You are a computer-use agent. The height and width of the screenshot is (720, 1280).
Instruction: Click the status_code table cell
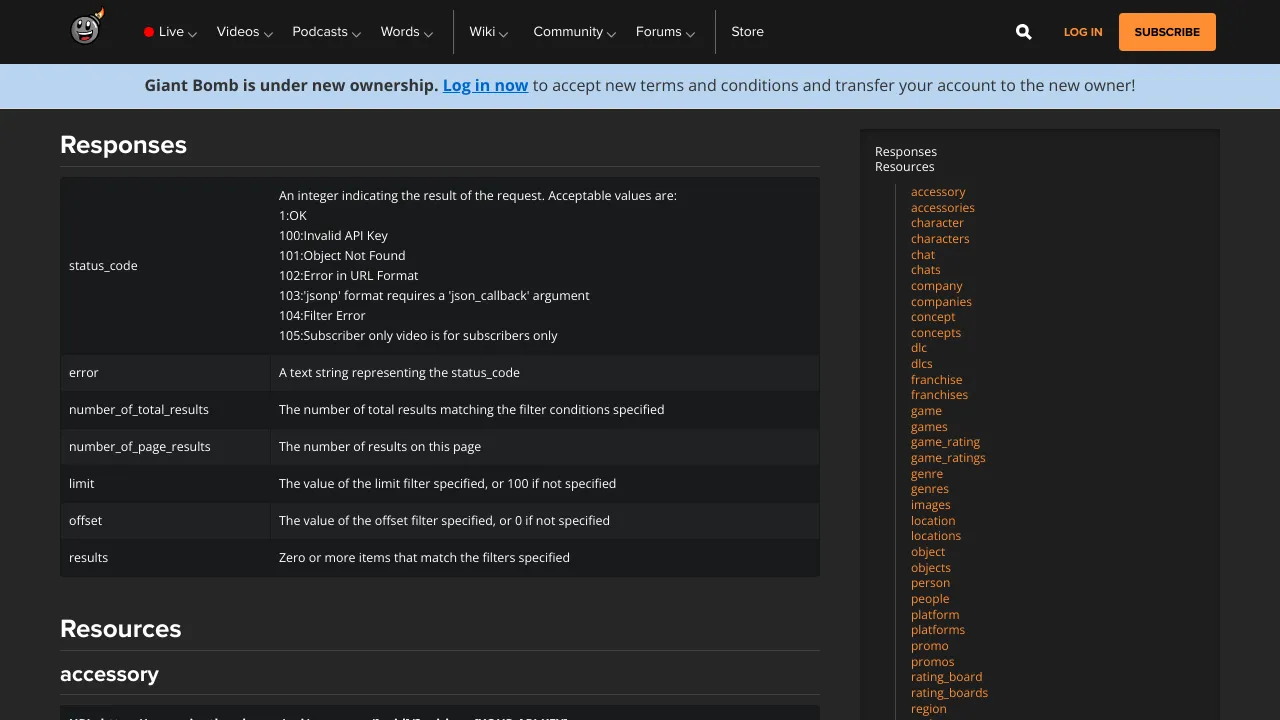pos(165,266)
